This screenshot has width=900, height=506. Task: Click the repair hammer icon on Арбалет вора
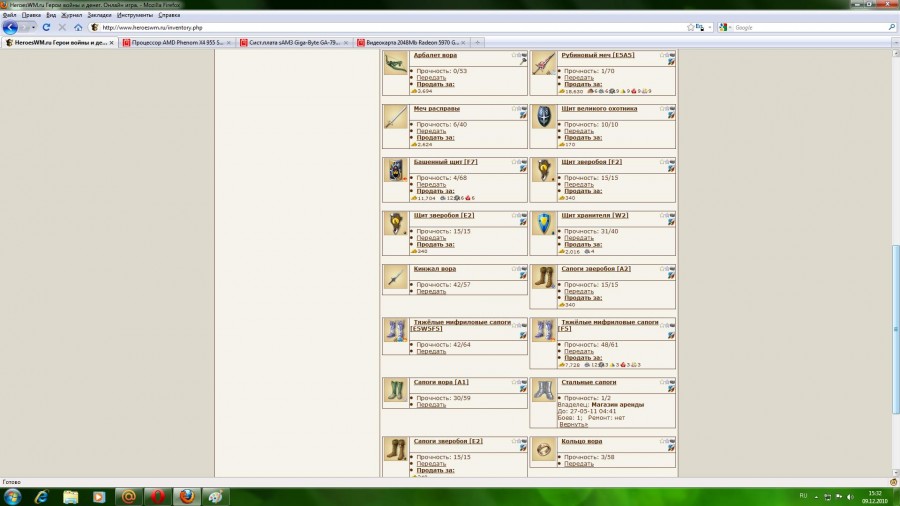523,61
